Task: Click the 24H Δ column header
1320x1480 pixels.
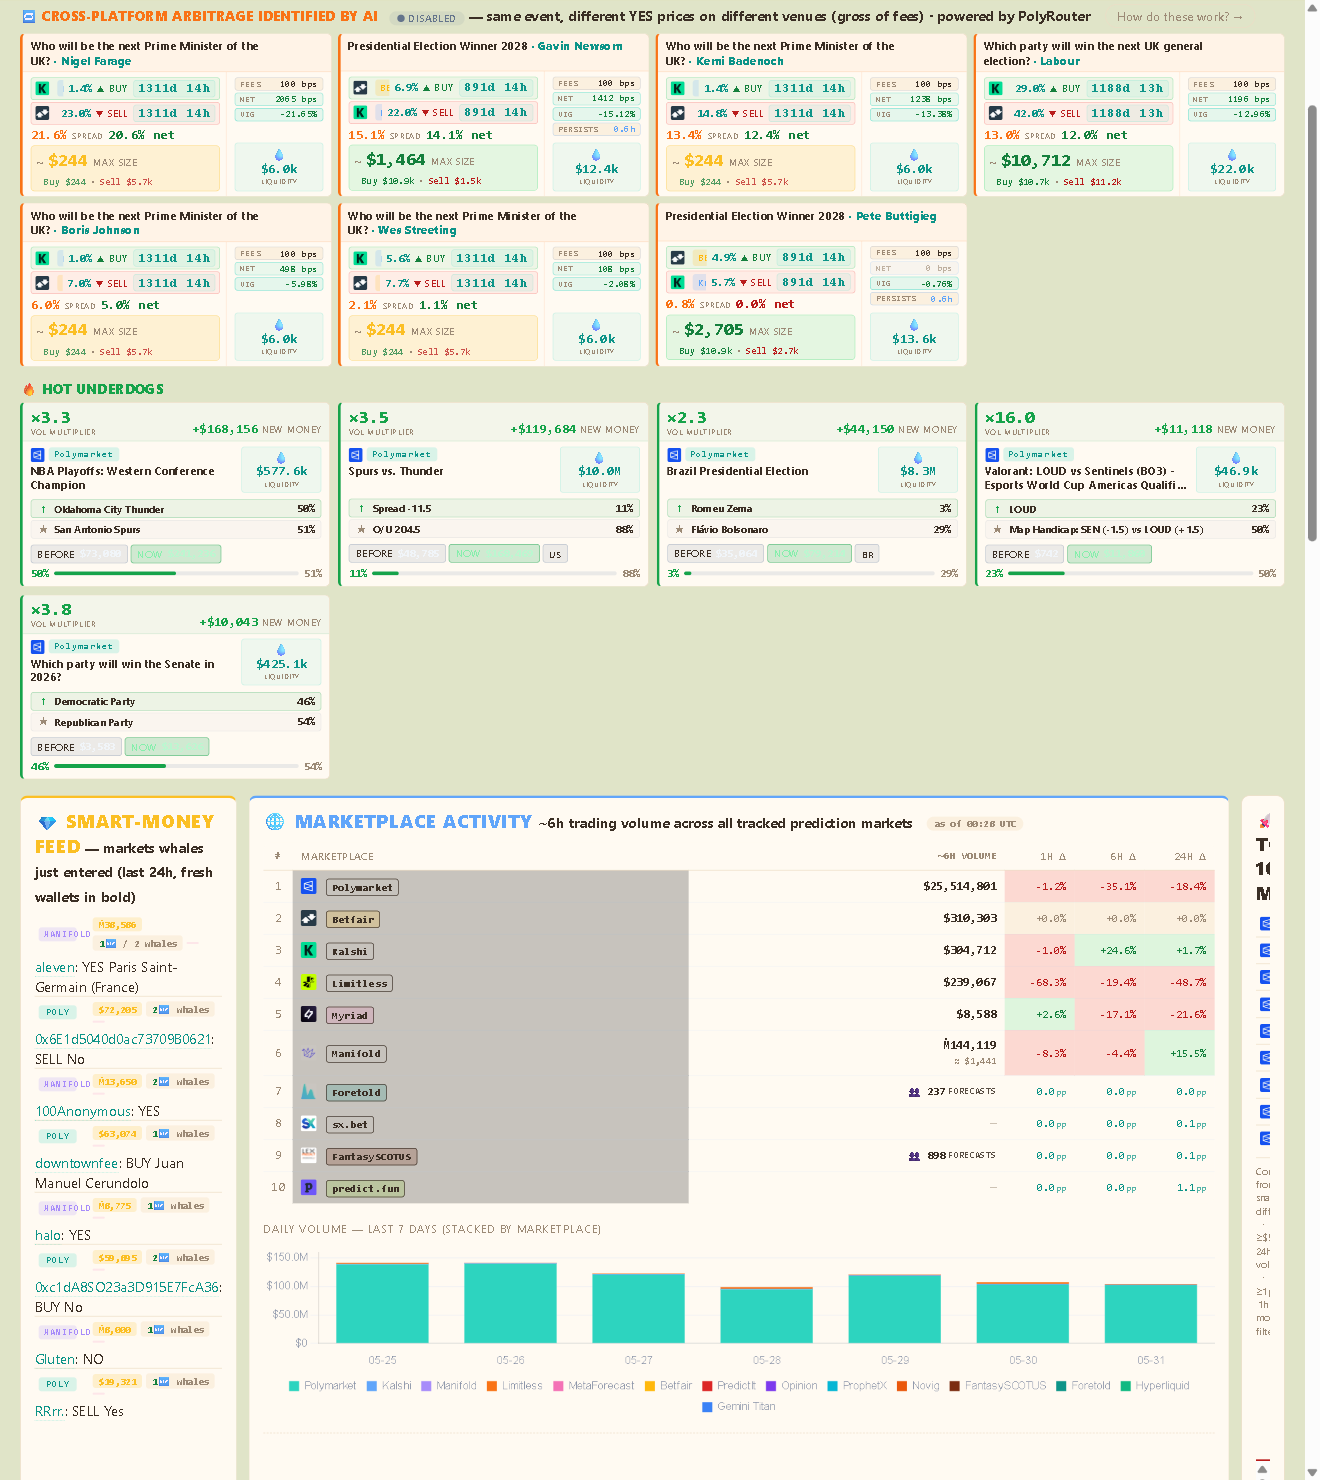Action: (x=1190, y=857)
